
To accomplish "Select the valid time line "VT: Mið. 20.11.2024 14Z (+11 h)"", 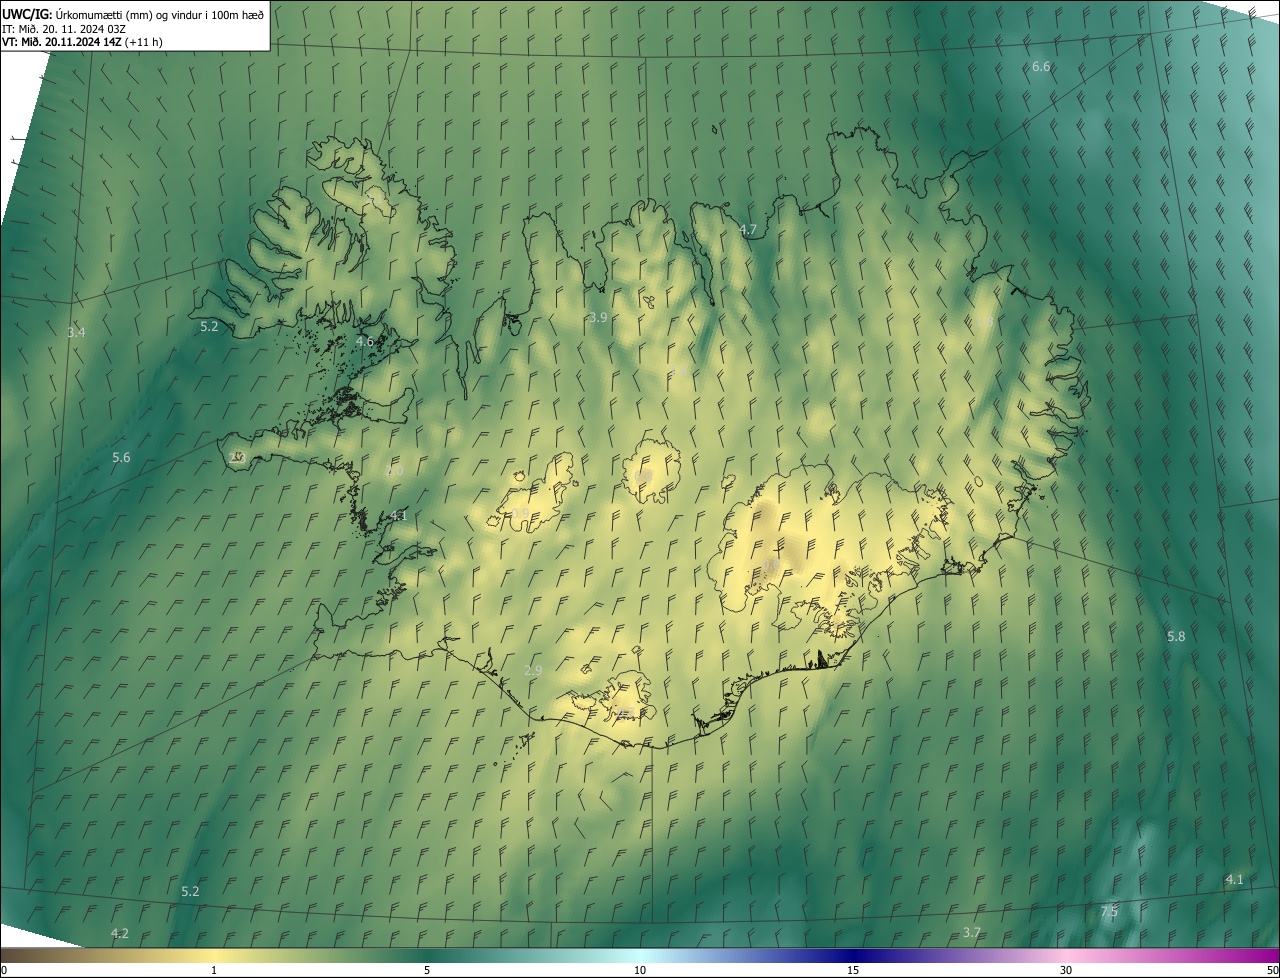I will [82, 42].
